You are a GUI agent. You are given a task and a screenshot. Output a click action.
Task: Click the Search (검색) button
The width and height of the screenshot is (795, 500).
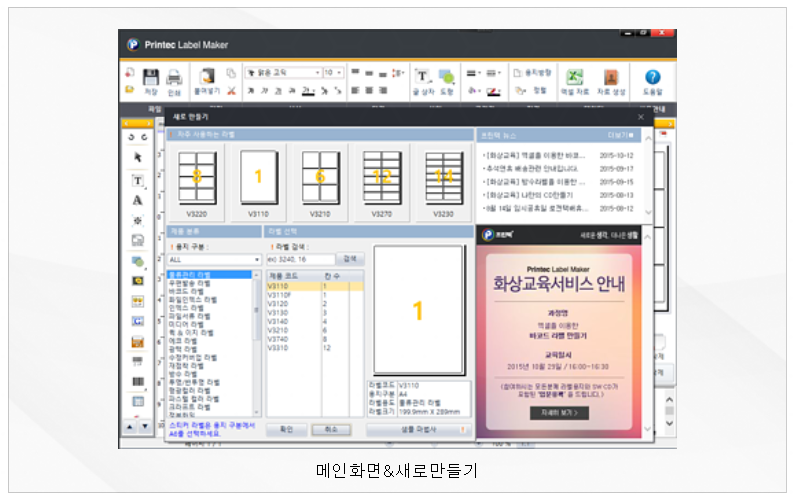pyautogui.click(x=350, y=259)
